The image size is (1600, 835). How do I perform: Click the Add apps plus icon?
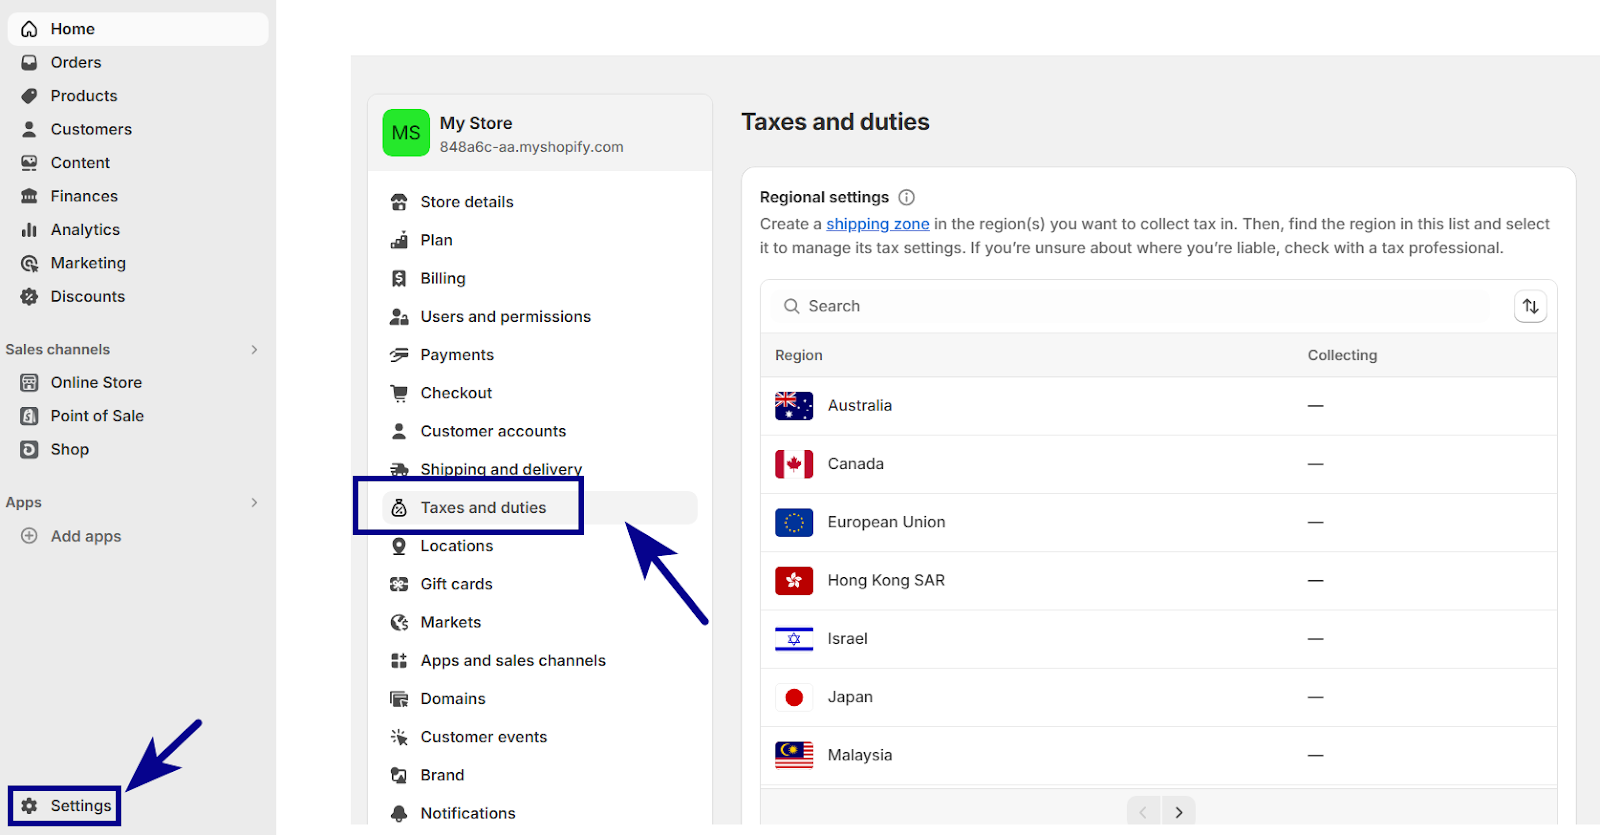point(29,536)
